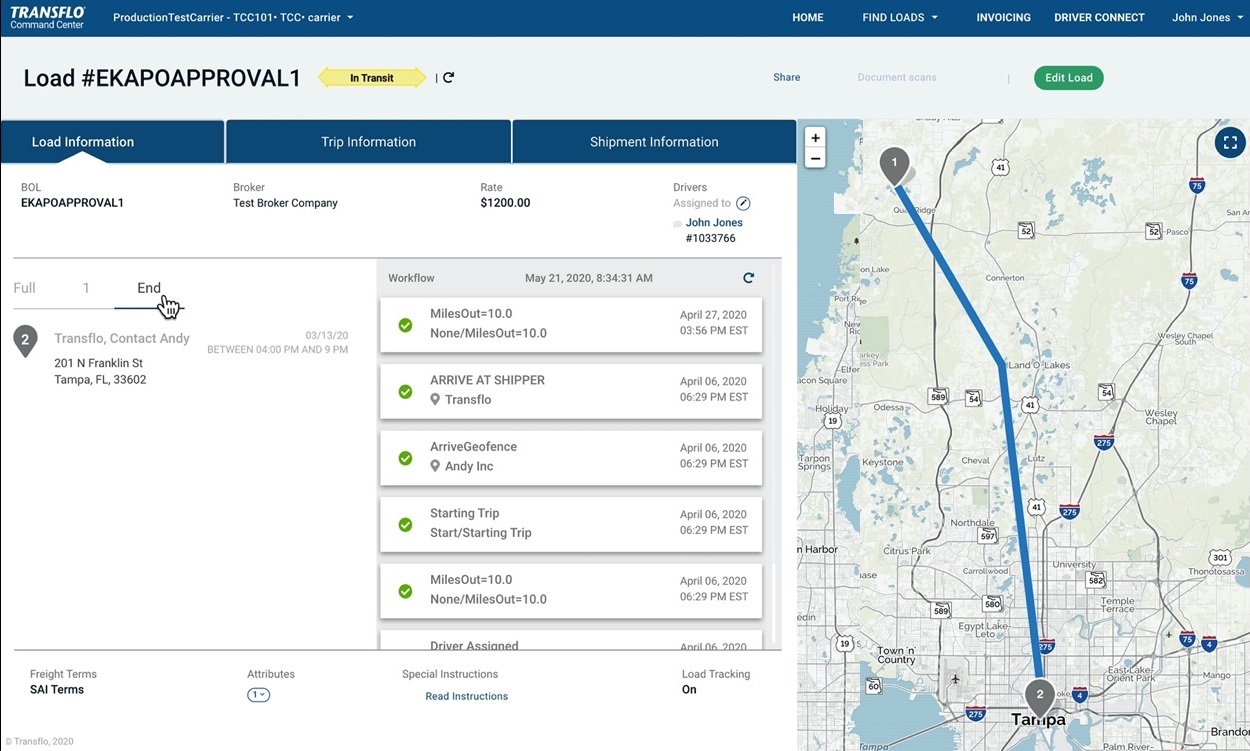Image resolution: width=1250 pixels, height=751 pixels.
Task: Open driver John Jones profile link
Action: [x=714, y=223]
